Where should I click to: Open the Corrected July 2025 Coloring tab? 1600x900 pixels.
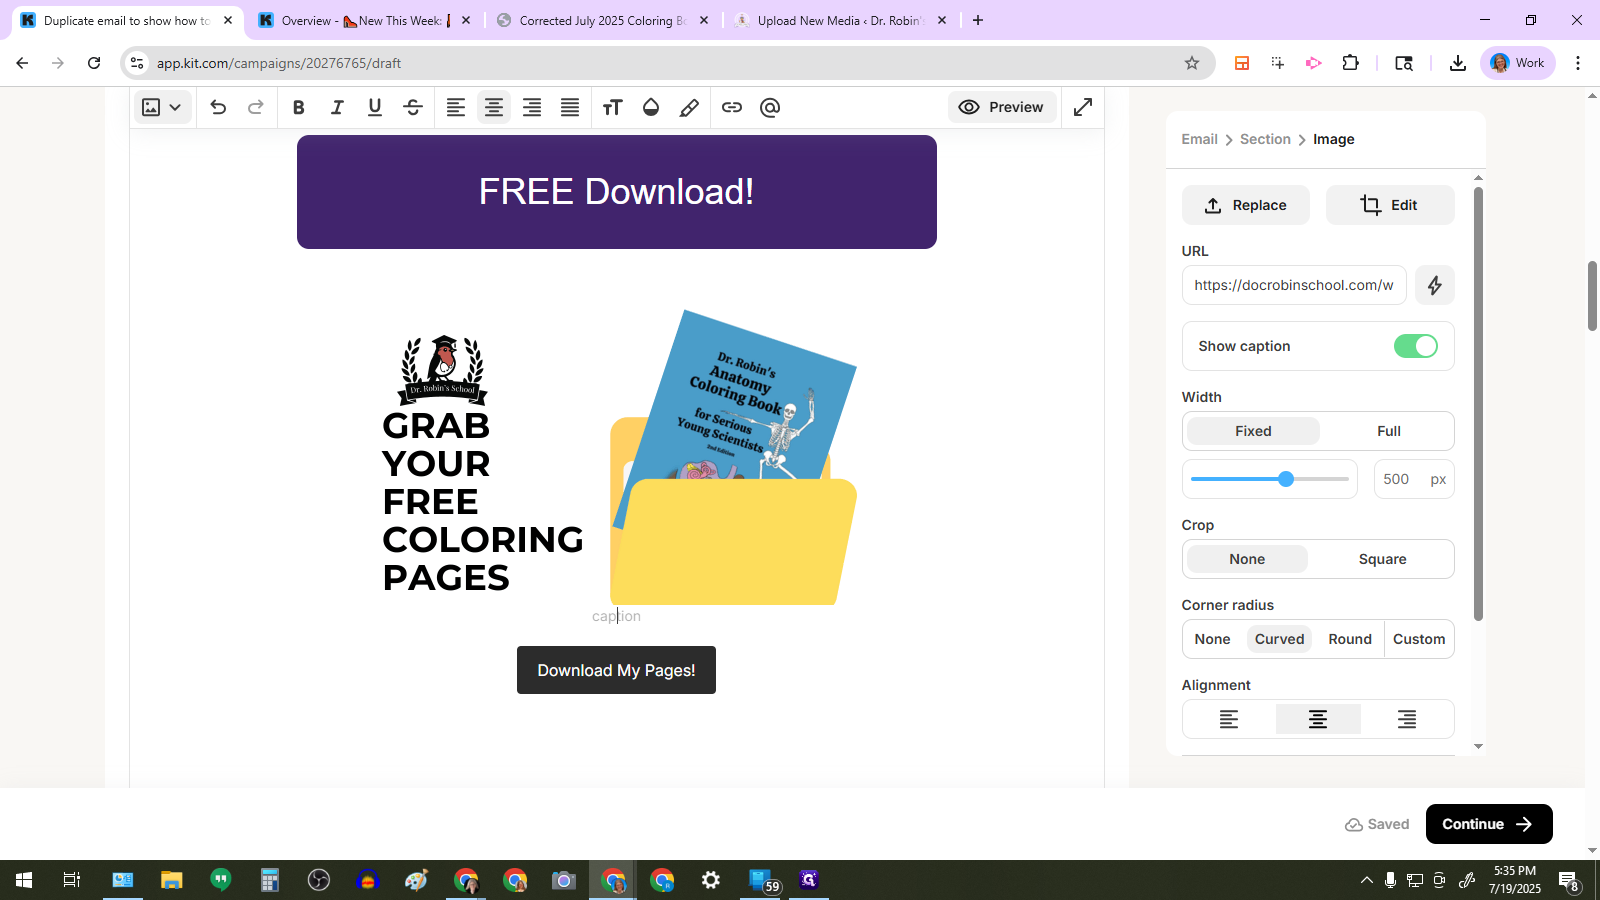[602, 20]
